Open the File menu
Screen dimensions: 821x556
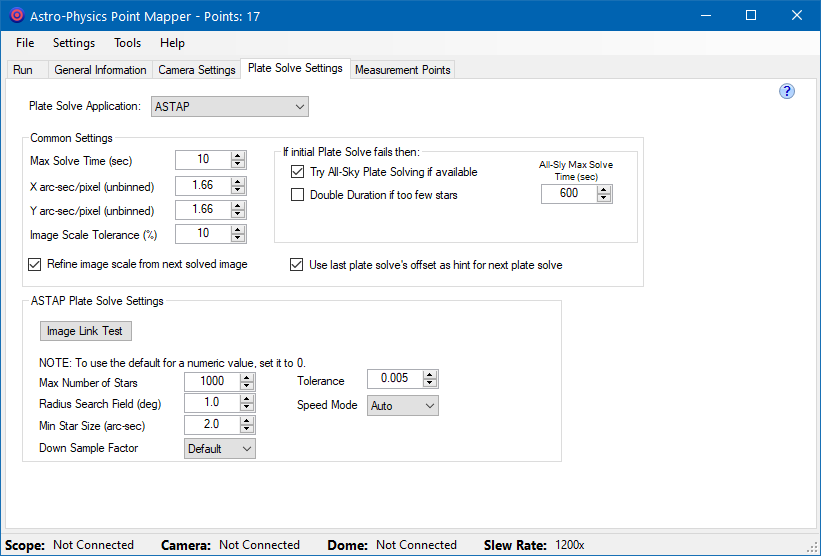pos(25,43)
